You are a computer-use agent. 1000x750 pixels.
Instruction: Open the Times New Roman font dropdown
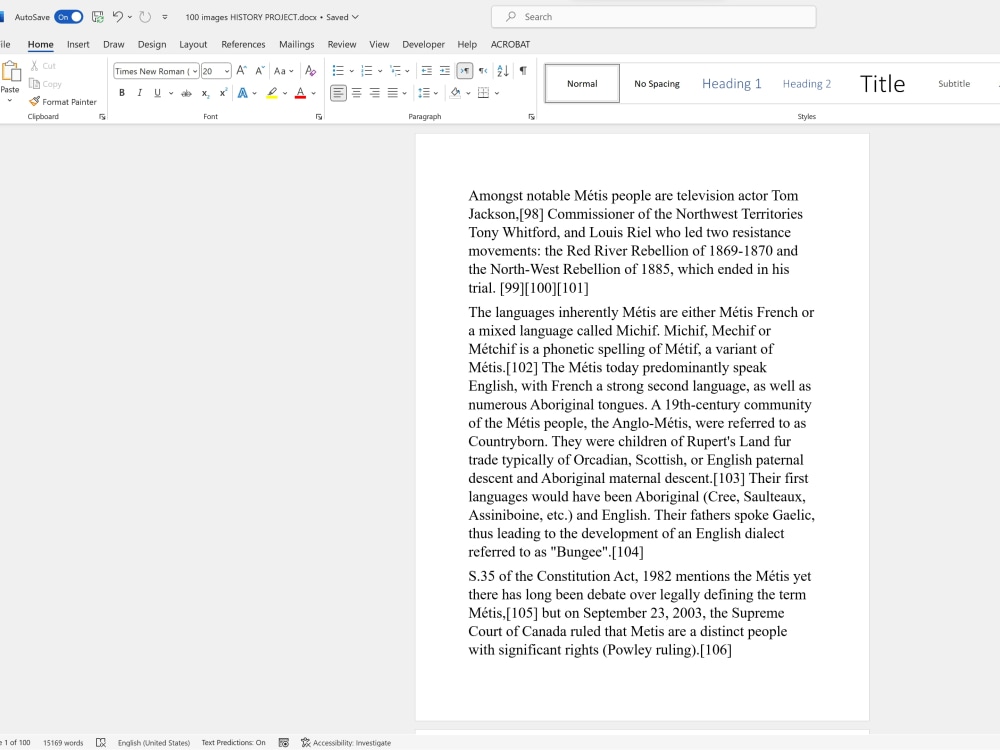[x=195, y=71]
